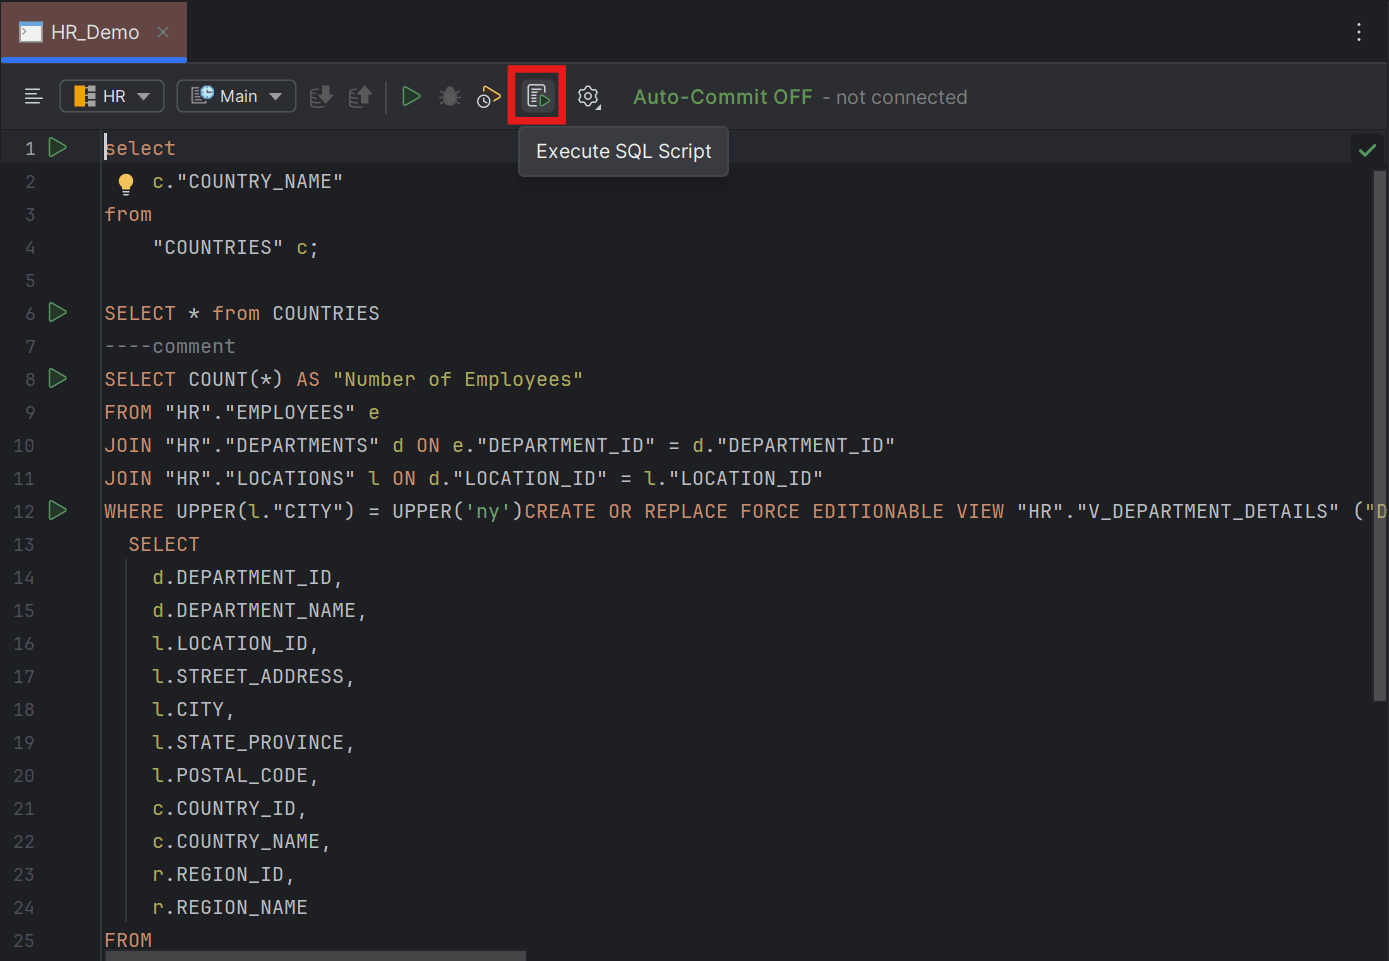Open the three-dot overflow menu at top right

coord(1359,31)
